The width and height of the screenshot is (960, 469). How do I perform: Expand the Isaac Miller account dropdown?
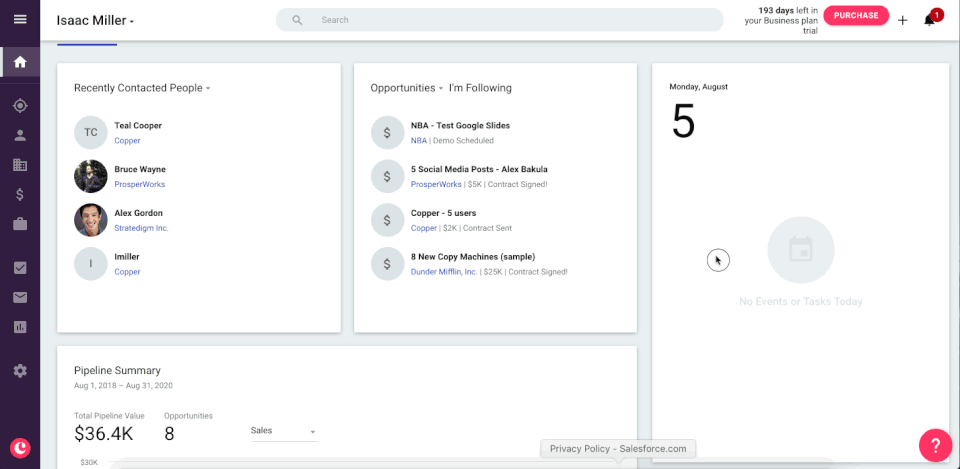[96, 20]
